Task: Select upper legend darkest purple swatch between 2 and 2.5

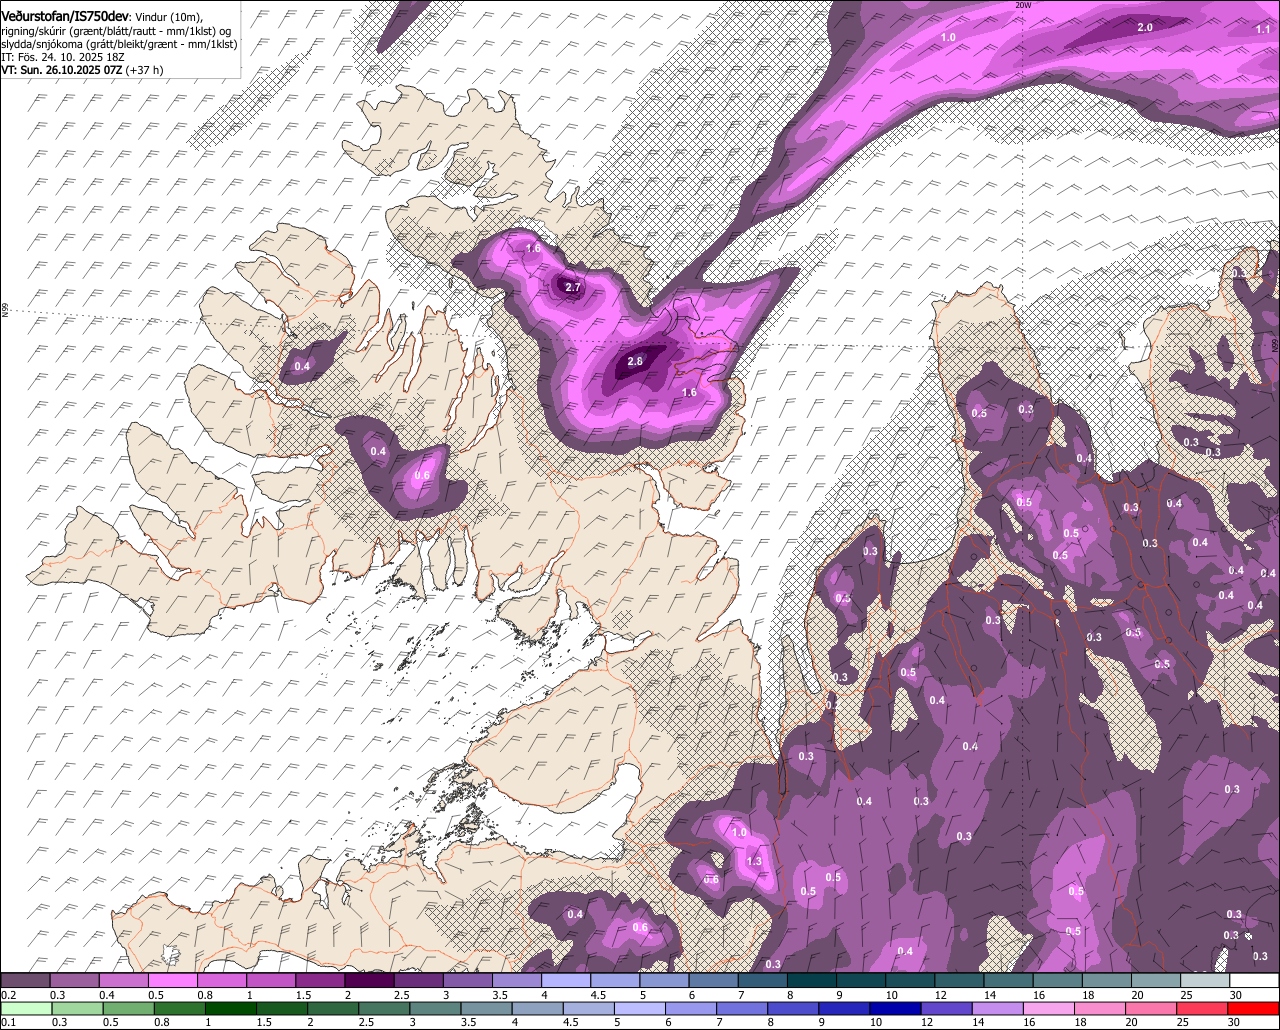Action: tap(370, 980)
